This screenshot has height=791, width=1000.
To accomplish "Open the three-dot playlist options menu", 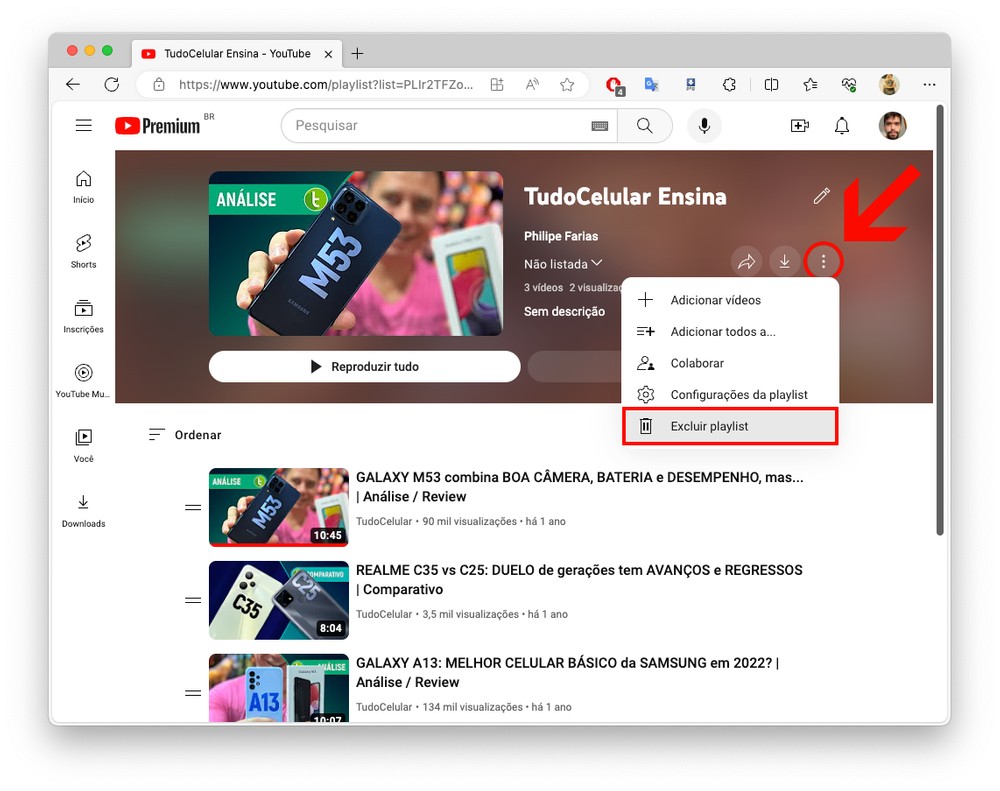I will pos(823,262).
